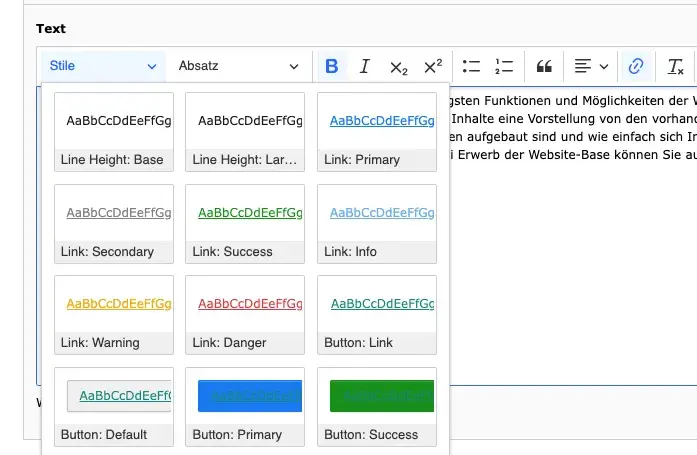Choose the Button: Primary style
The image size is (697, 455).
(245, 406)
